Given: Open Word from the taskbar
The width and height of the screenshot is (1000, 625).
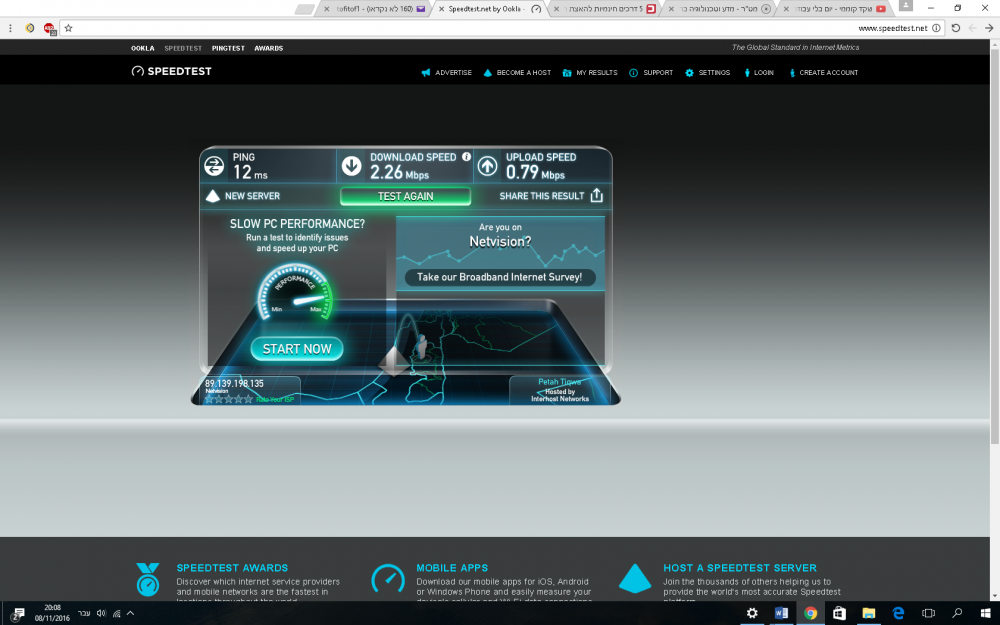Looking at the screenshot, I should (781, 613).
